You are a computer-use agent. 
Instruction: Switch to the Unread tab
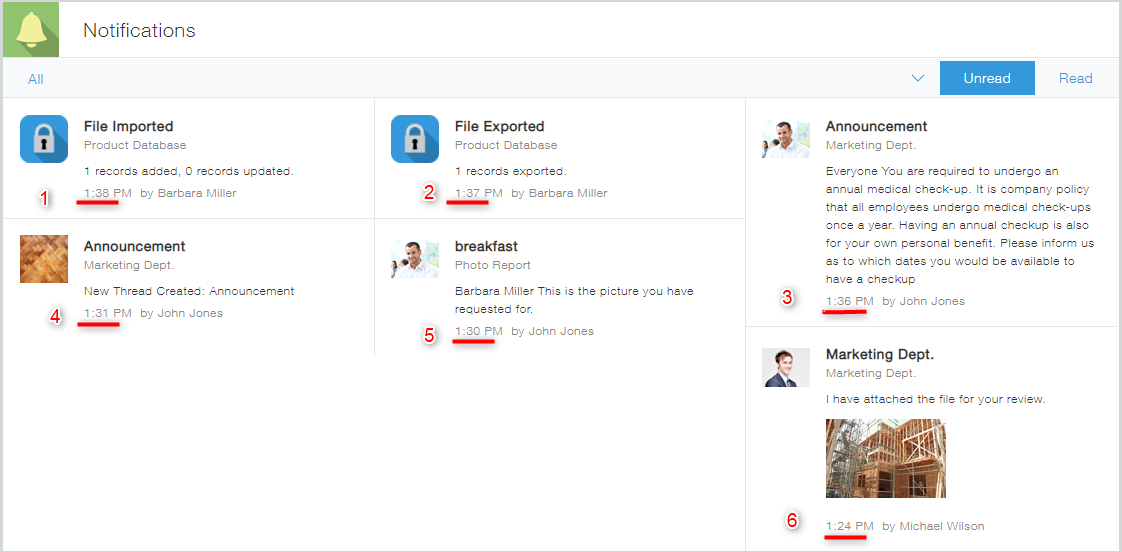click(x=986, y=78)
